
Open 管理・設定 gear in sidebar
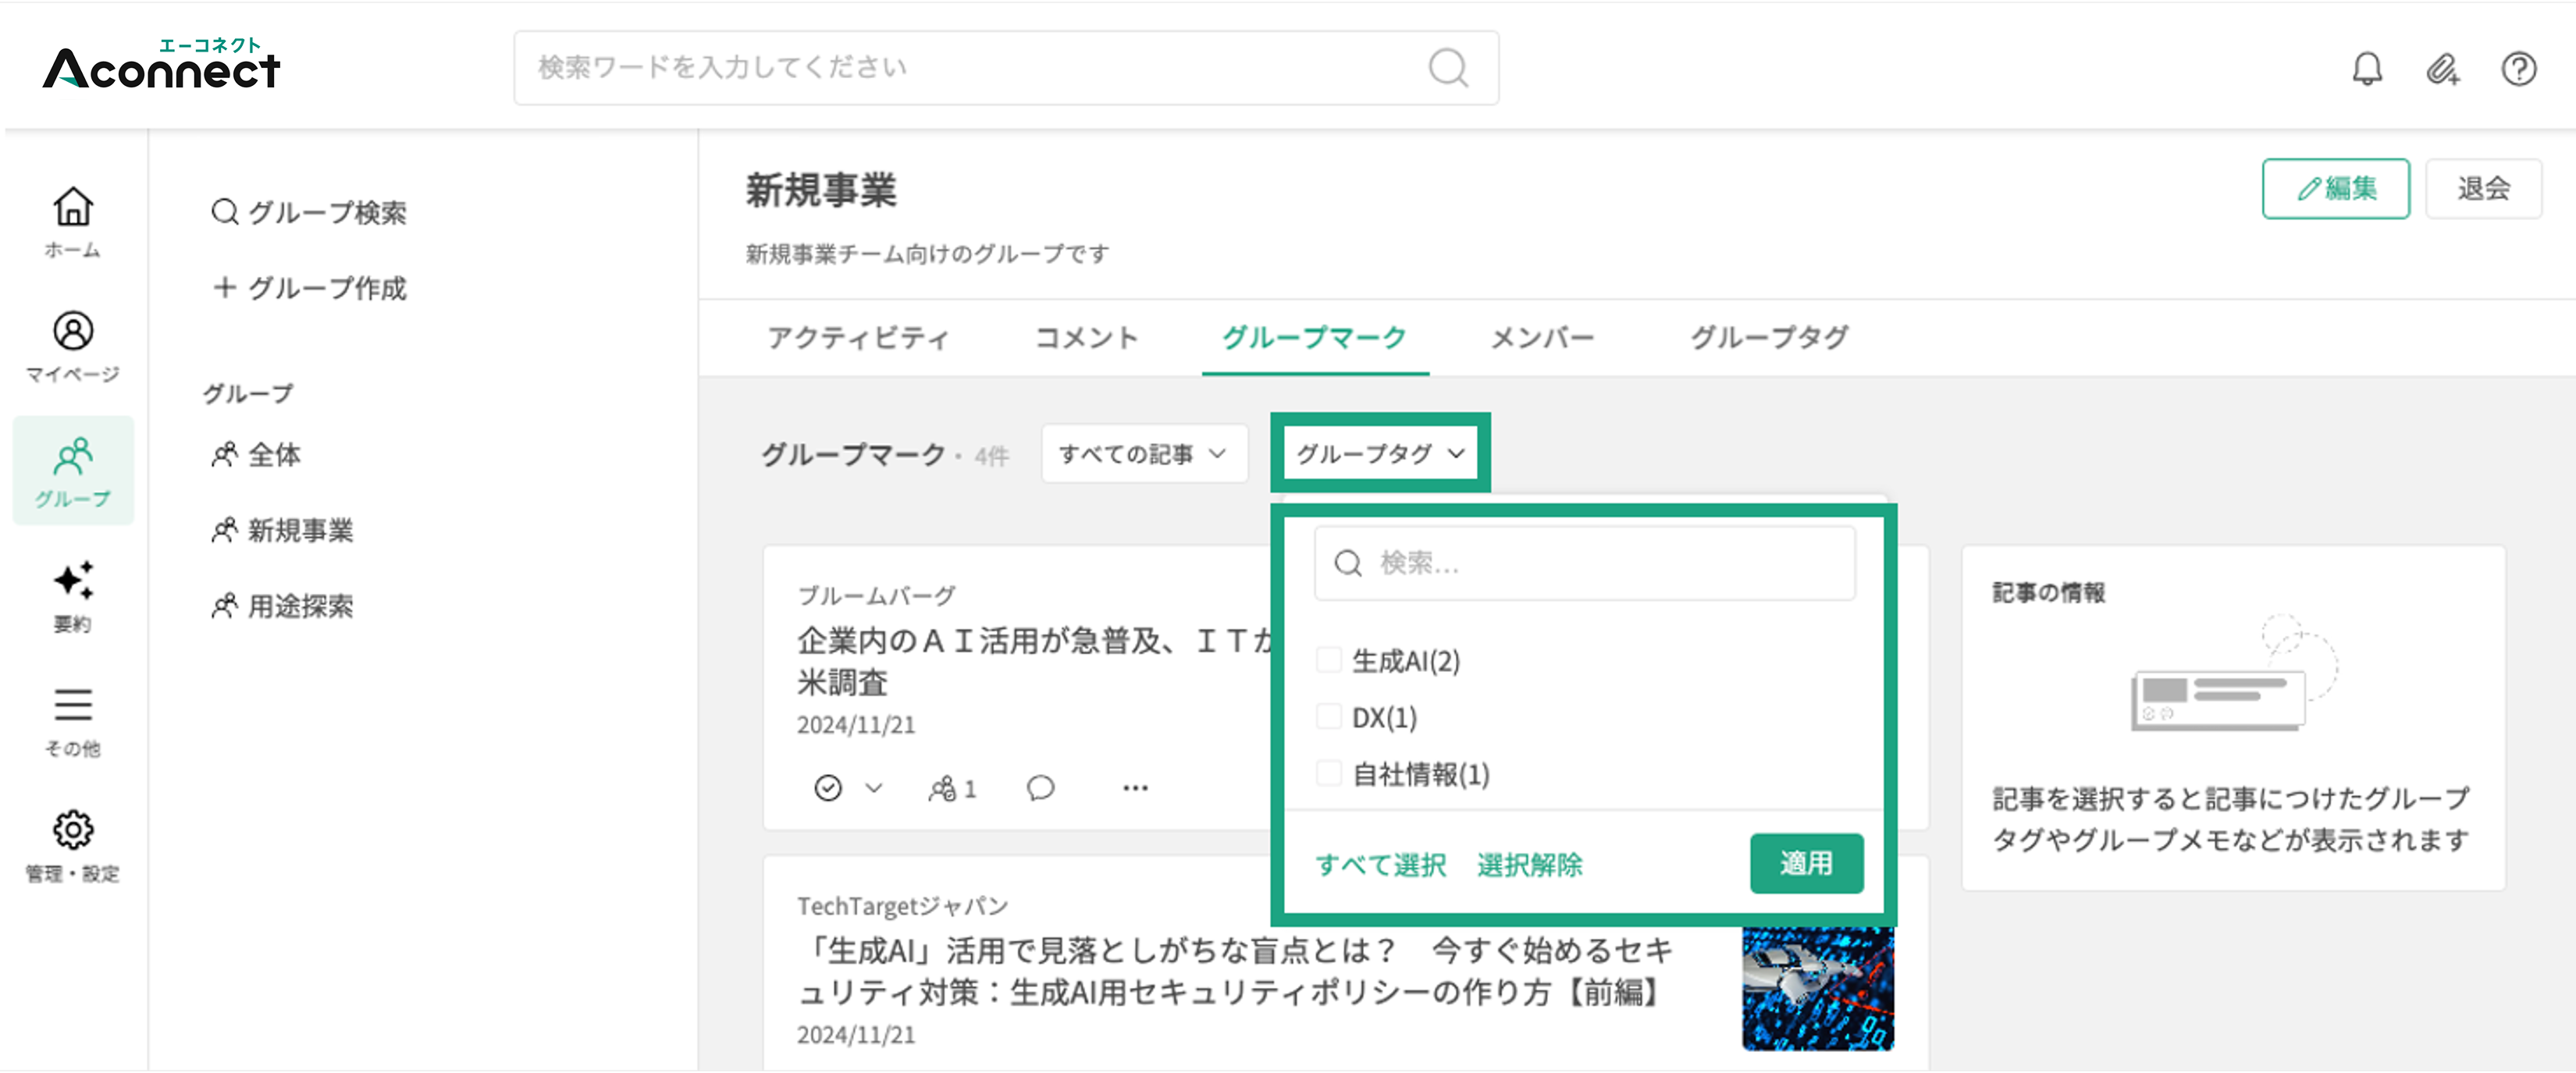point(73,846)
